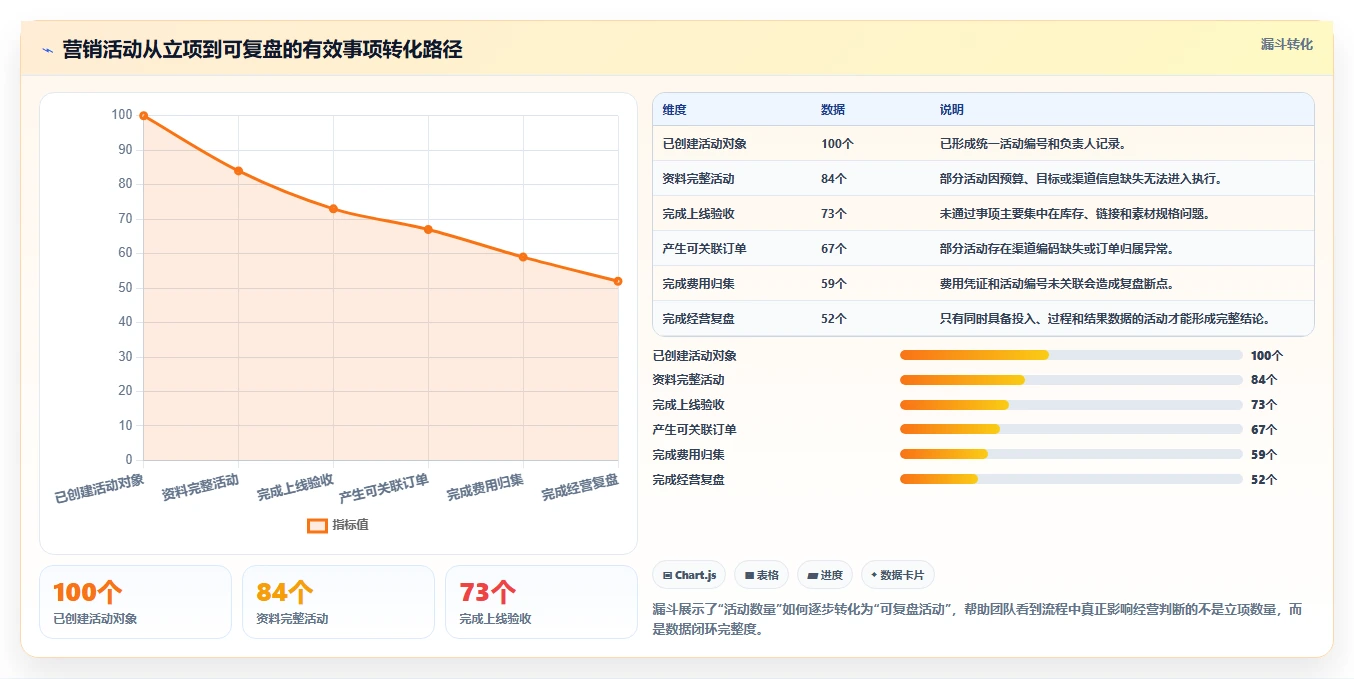Toggle the 指标值 legend swatch
Screen dimensions: 1354x679
click(317, 525)
